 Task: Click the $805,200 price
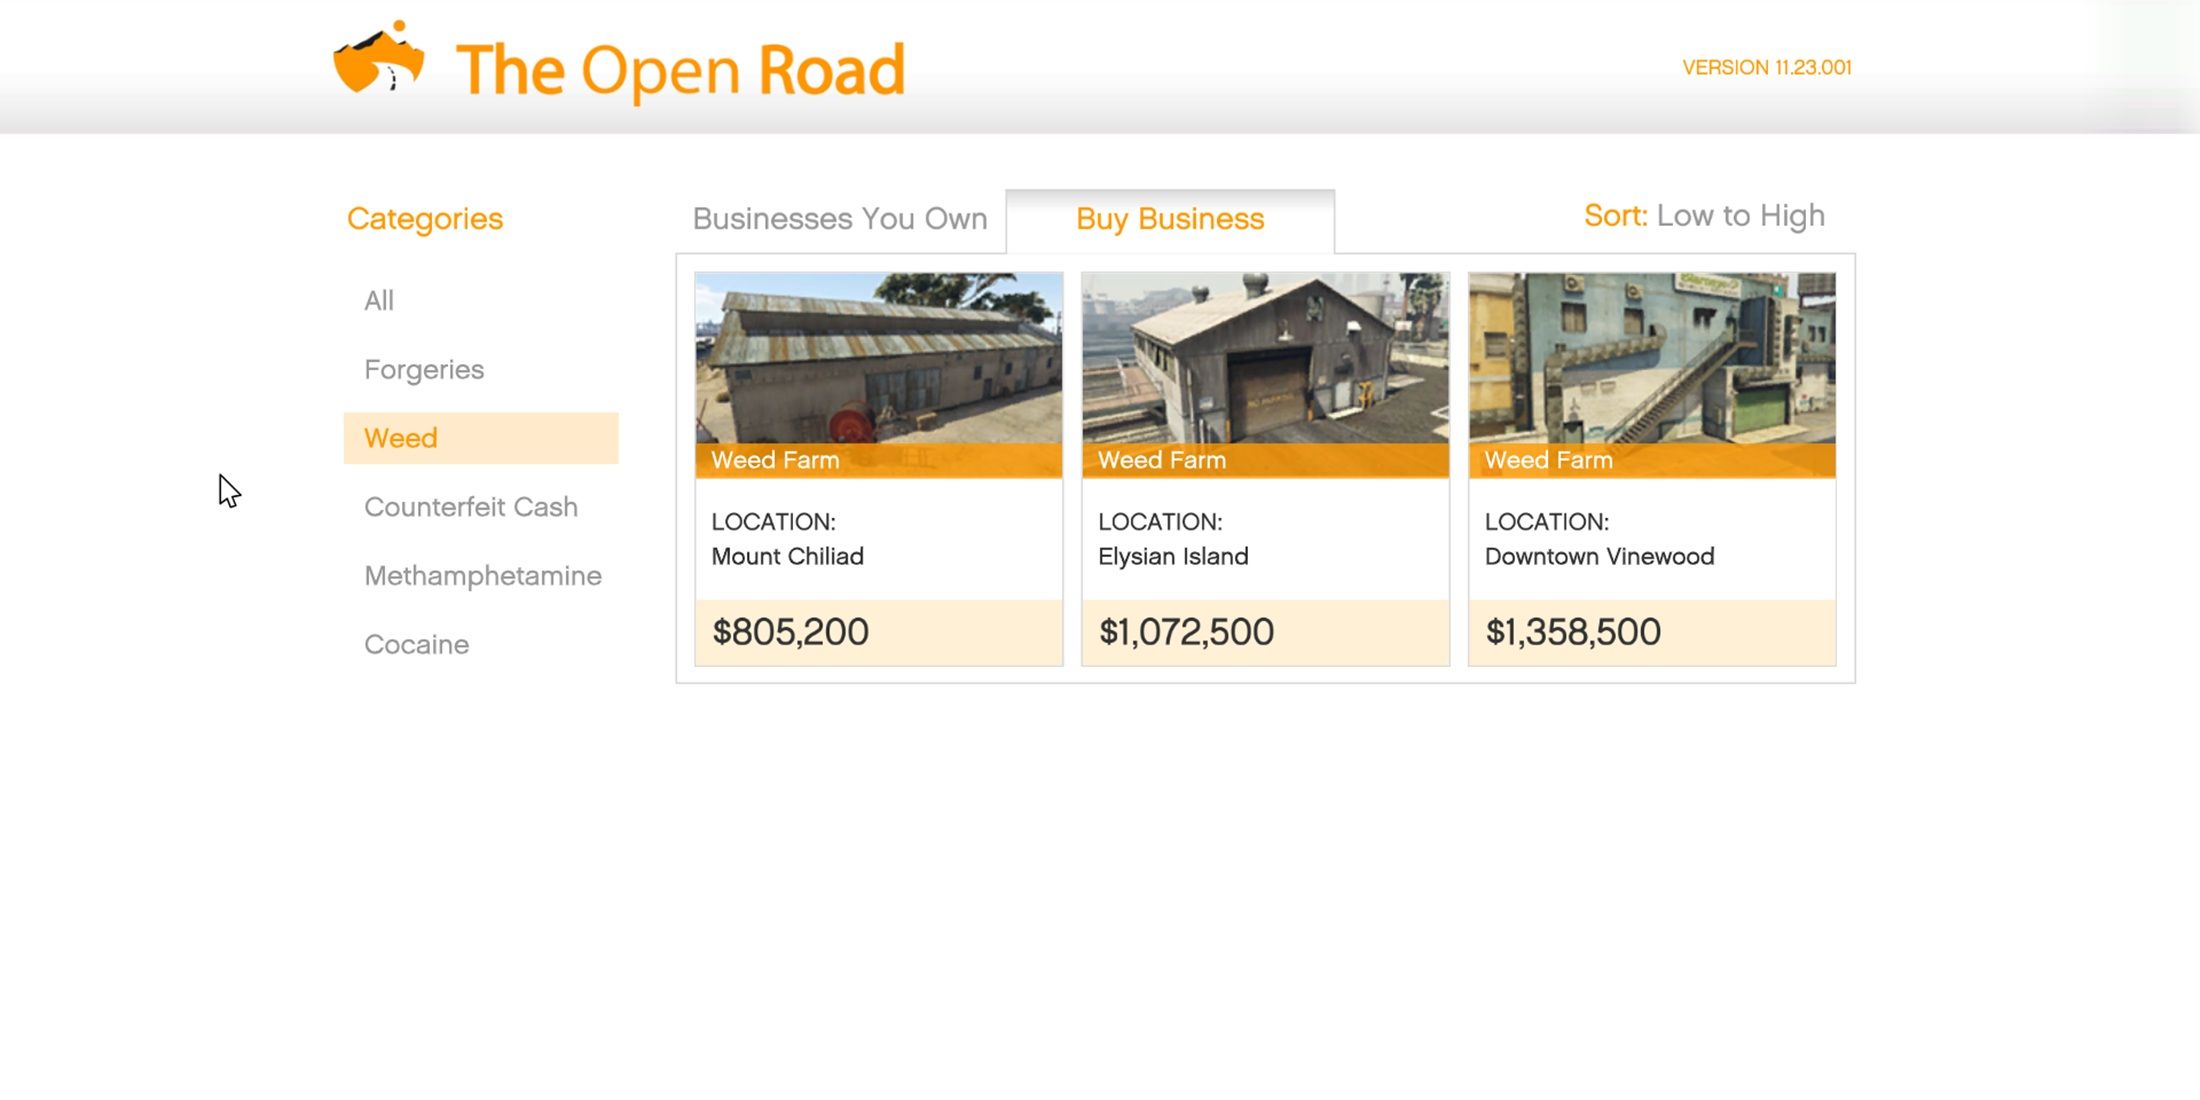pos(790,632)
